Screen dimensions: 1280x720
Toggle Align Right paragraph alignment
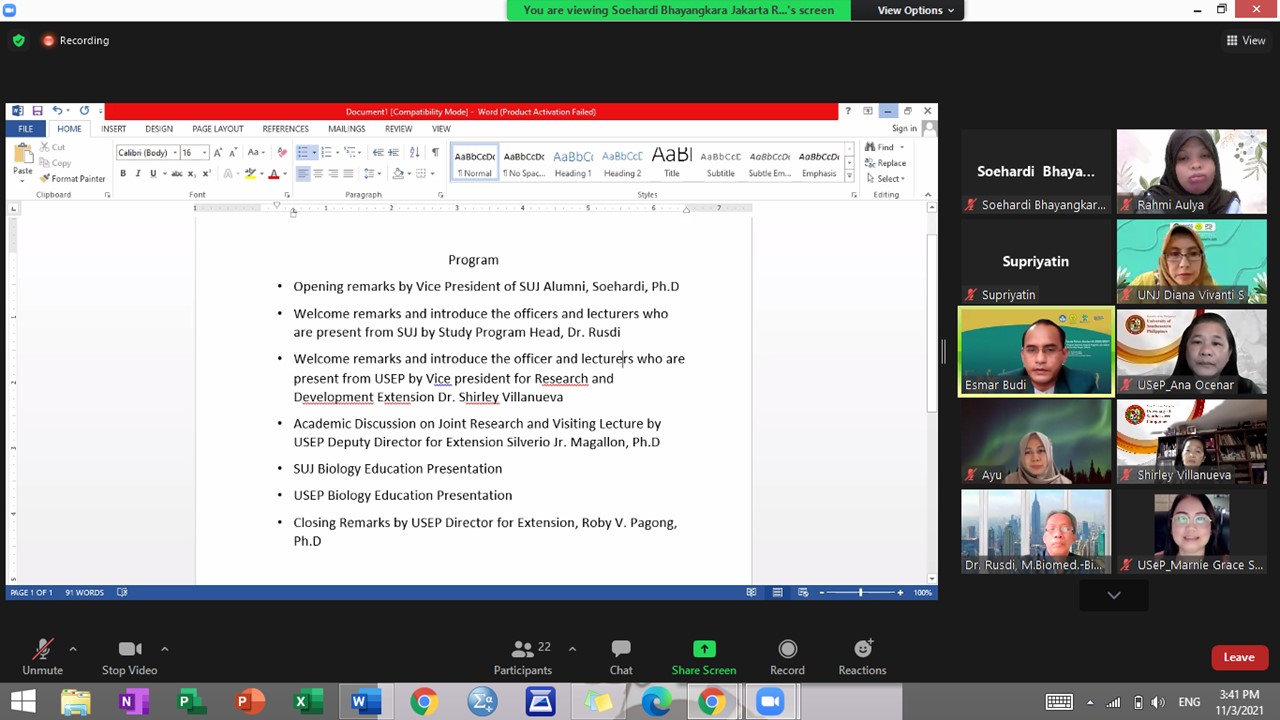(x=333, y=174)
